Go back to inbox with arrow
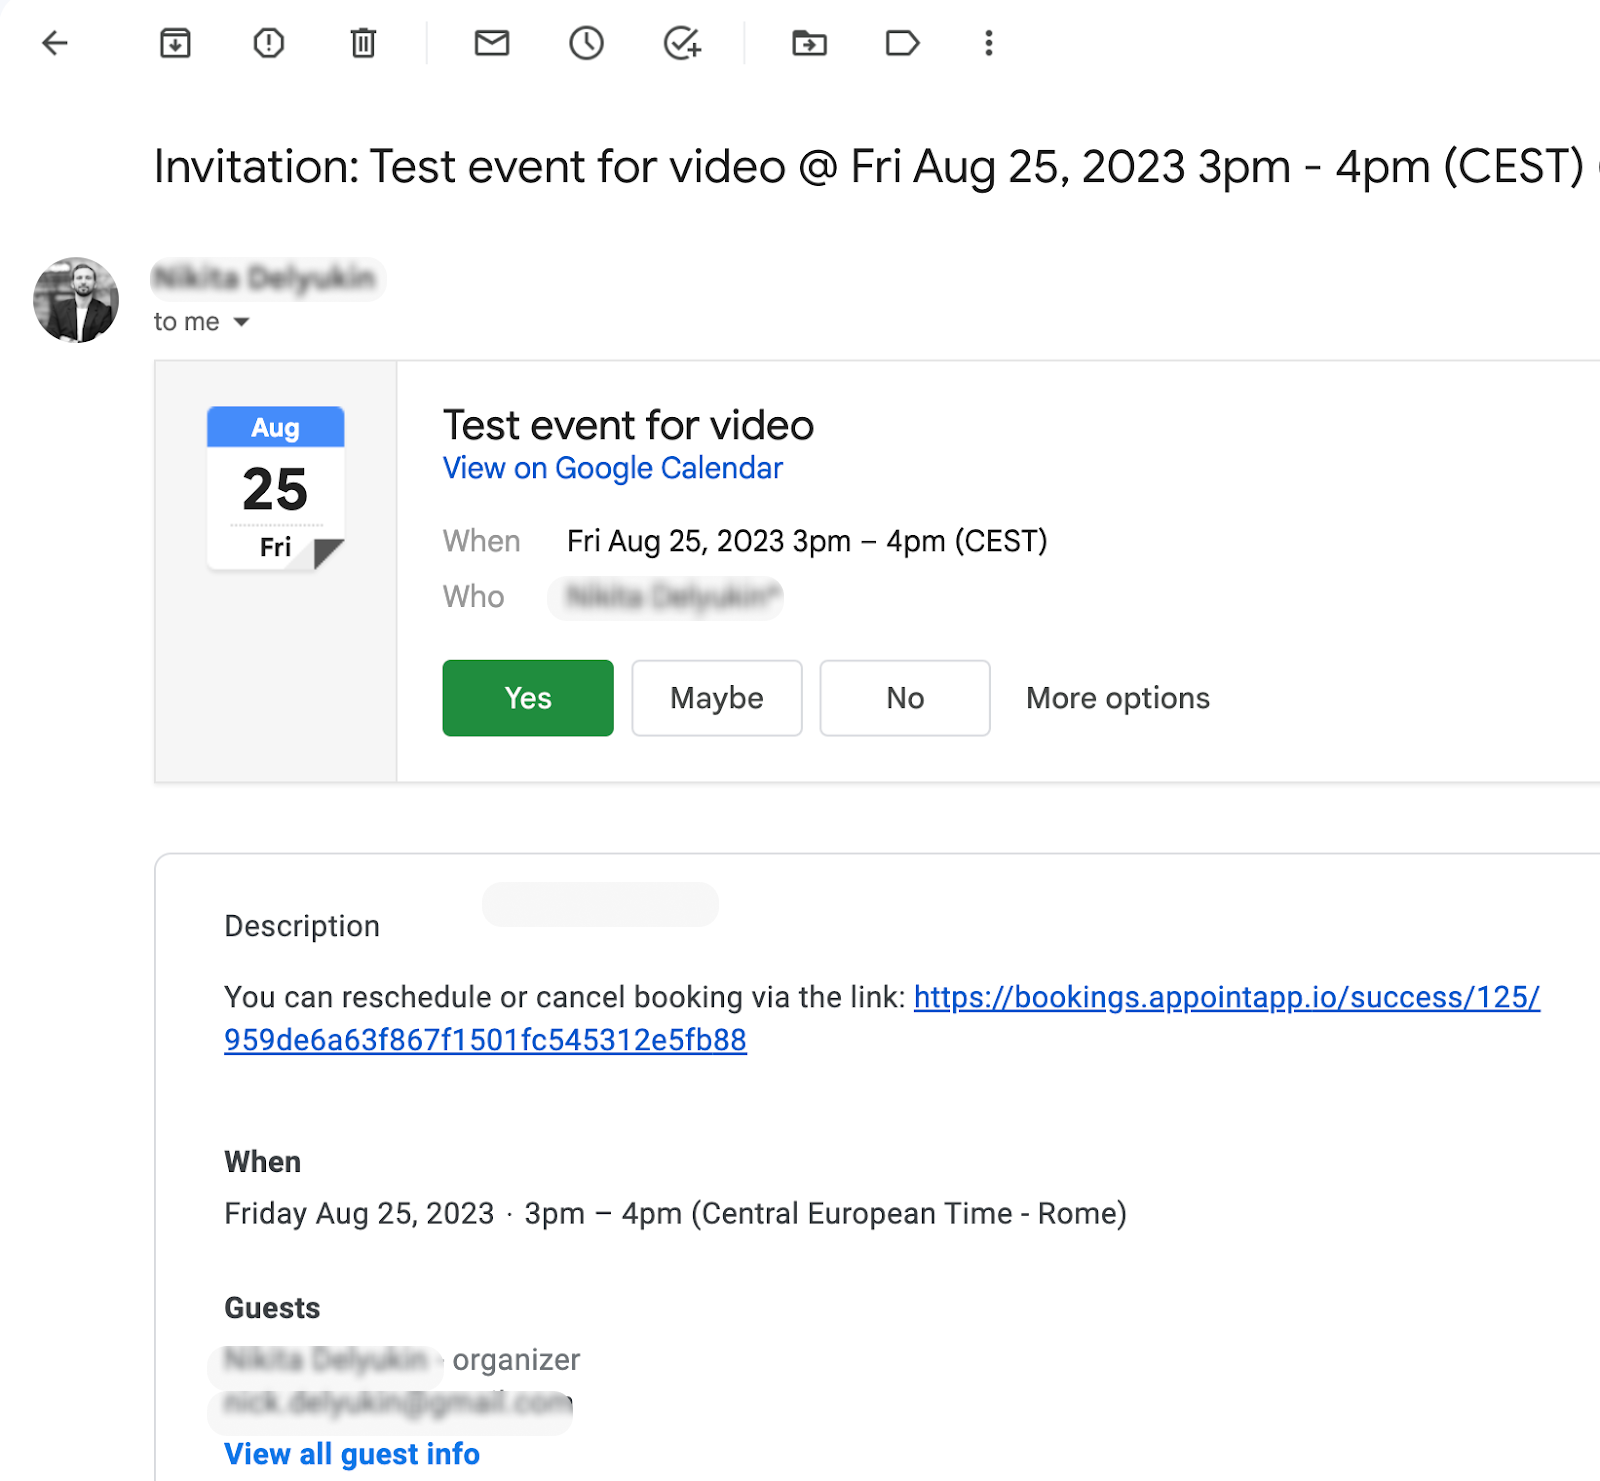The height and width of the screenshot is (1481, 1600). click(55, 43)
